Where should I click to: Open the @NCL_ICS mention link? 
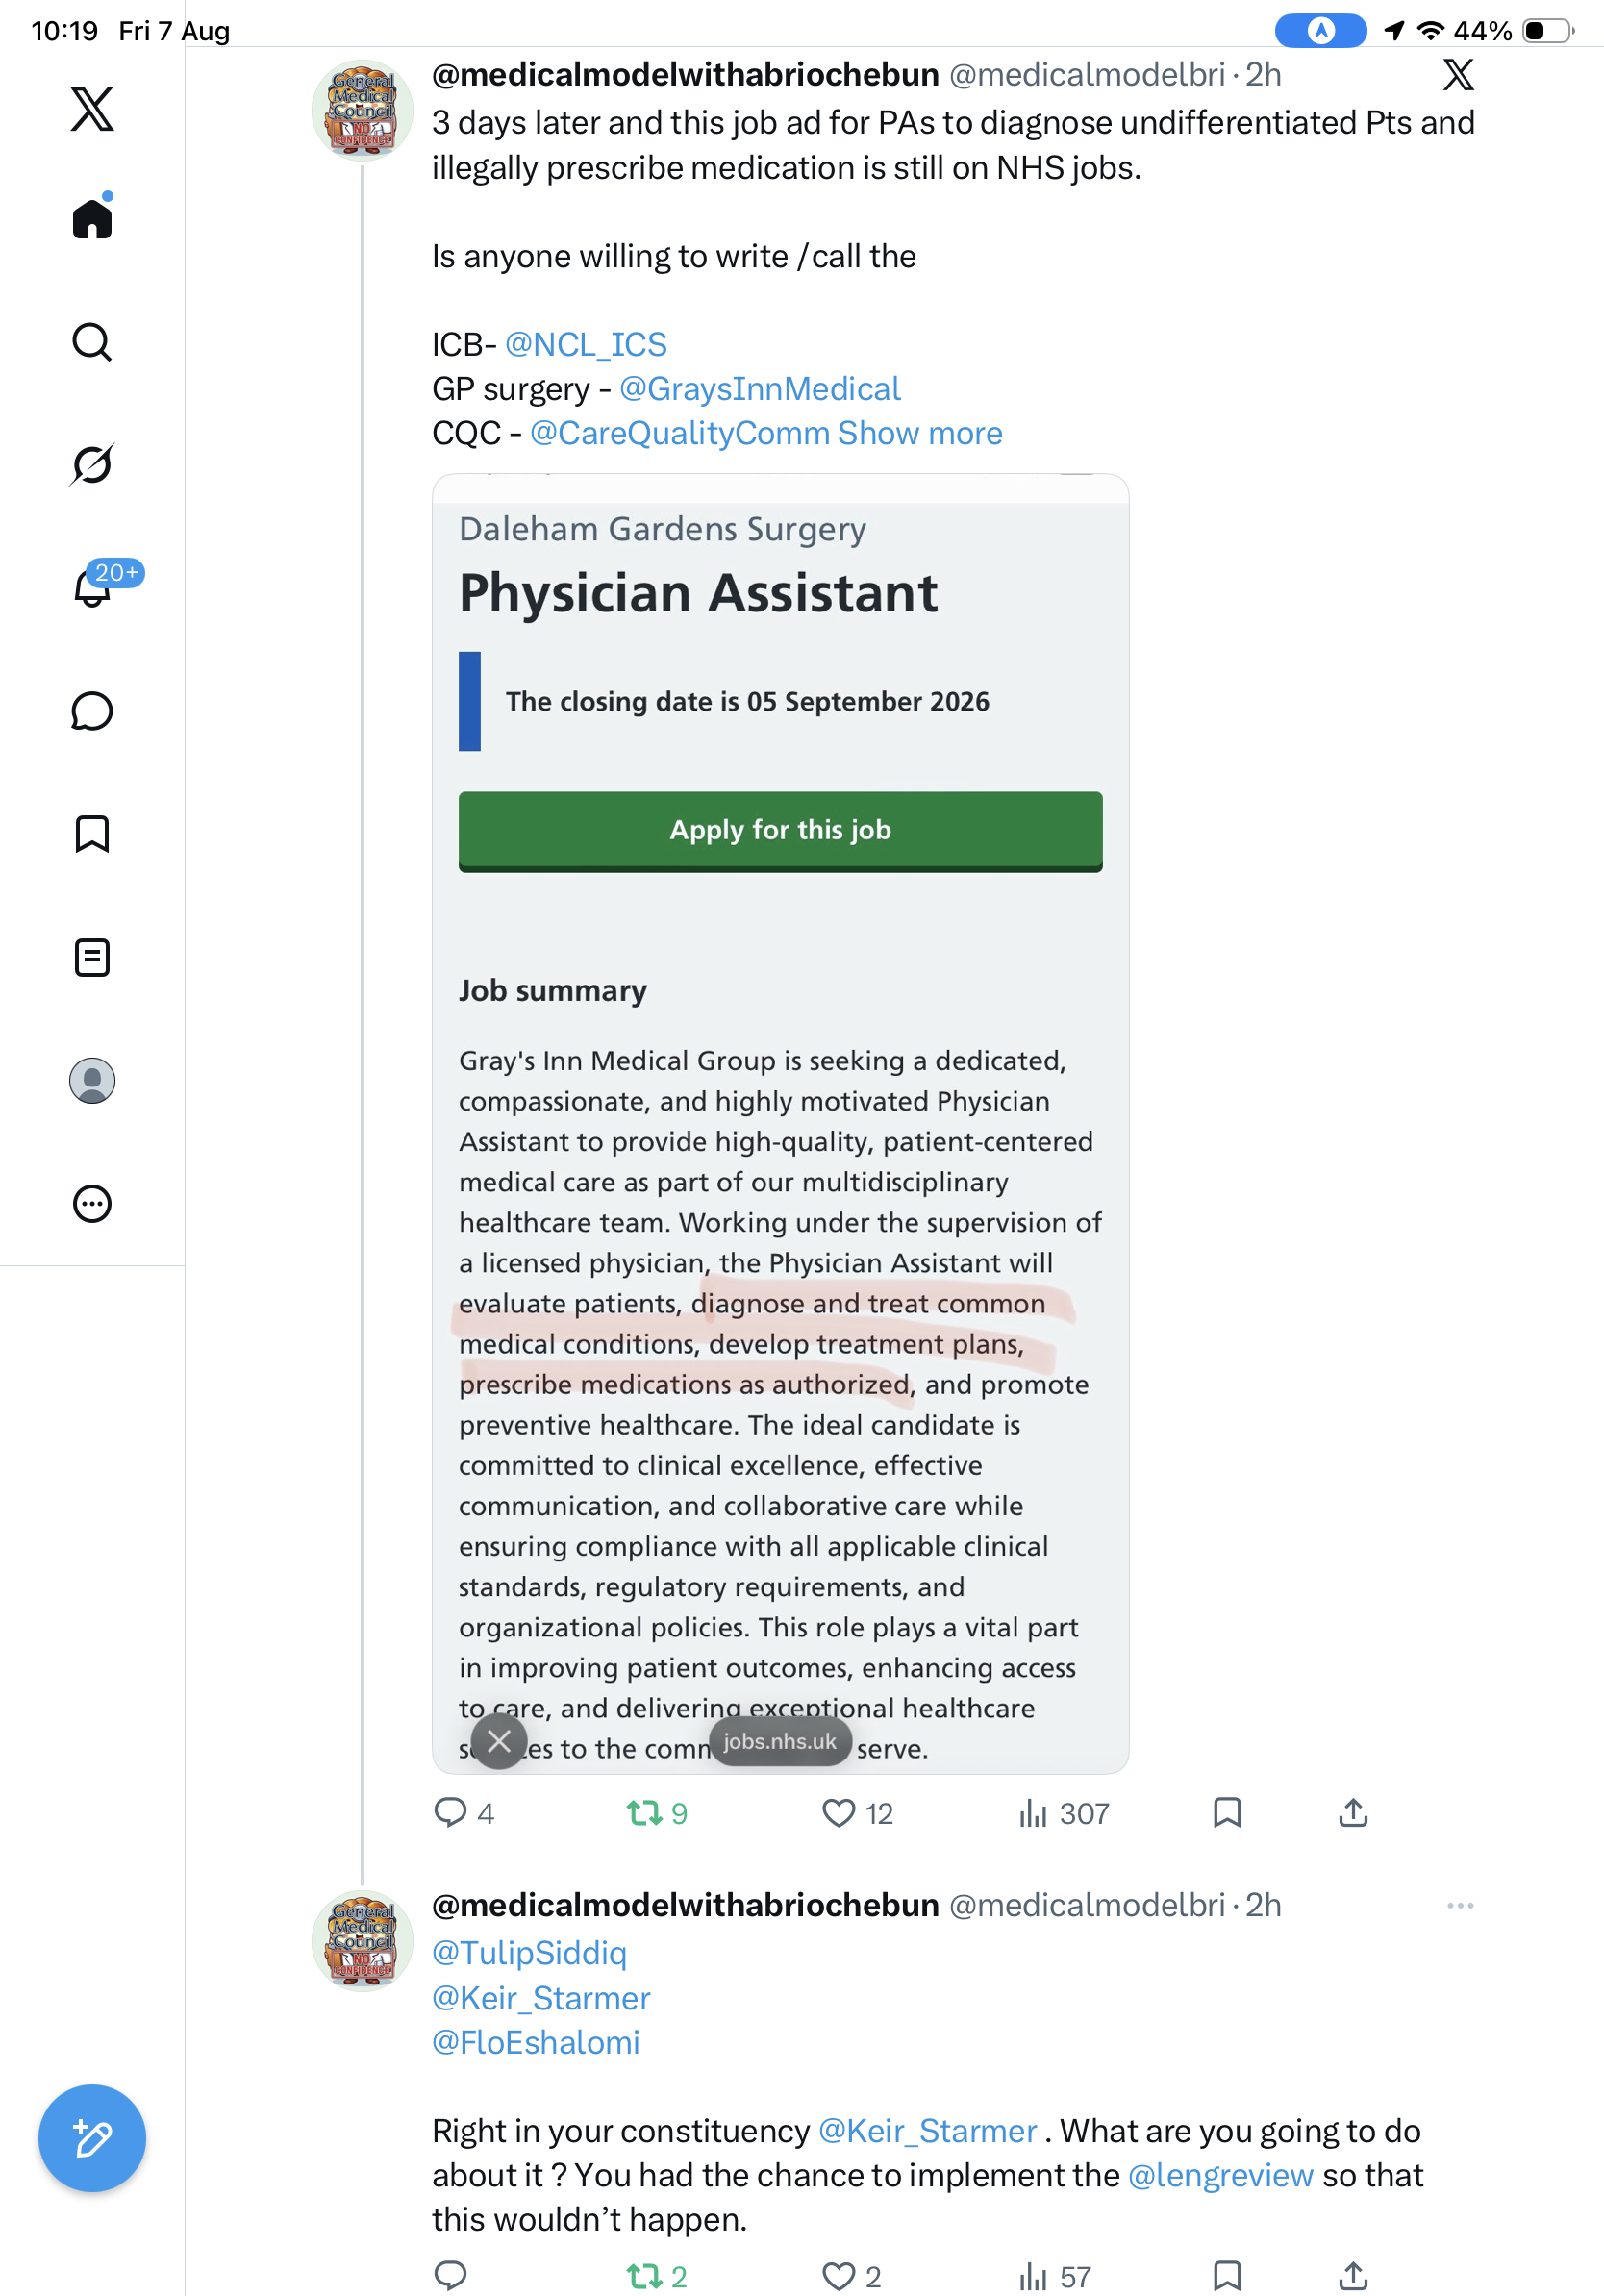click(586, 344)
